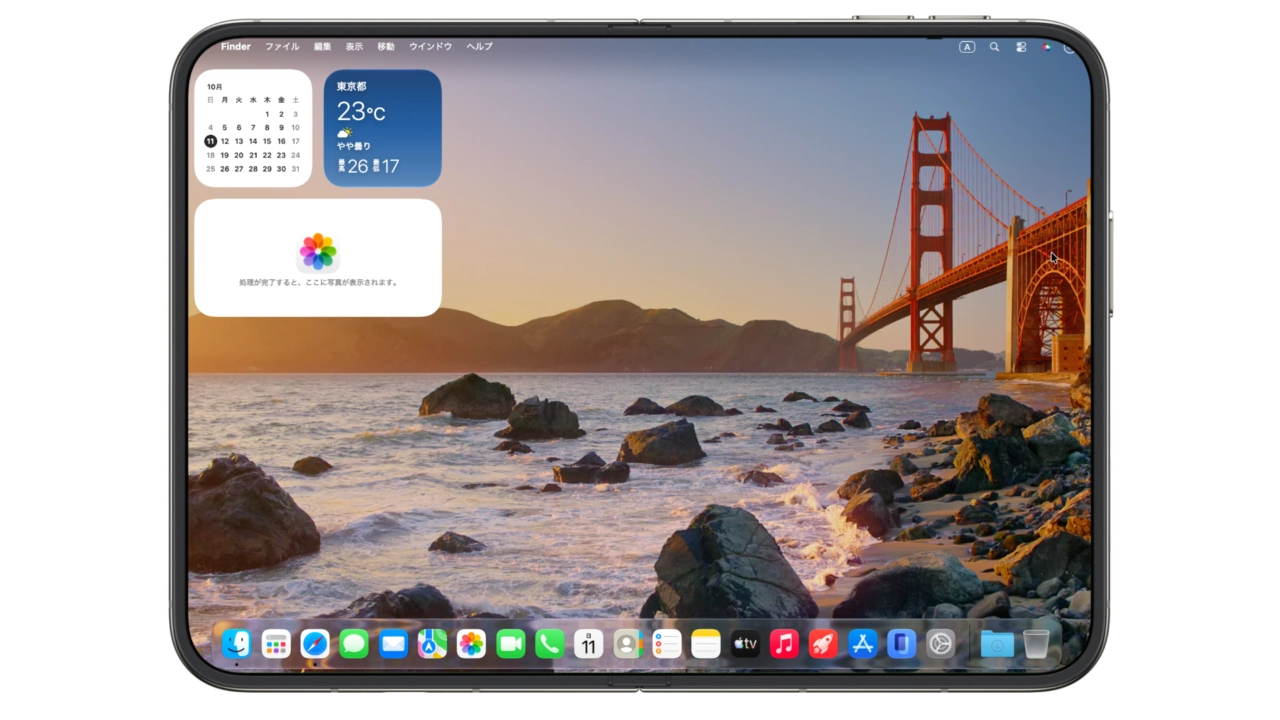Open the 編集 menu

322,47
